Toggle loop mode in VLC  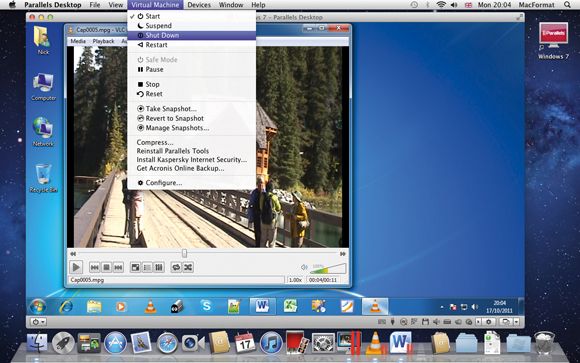click(x=176, y=267)
